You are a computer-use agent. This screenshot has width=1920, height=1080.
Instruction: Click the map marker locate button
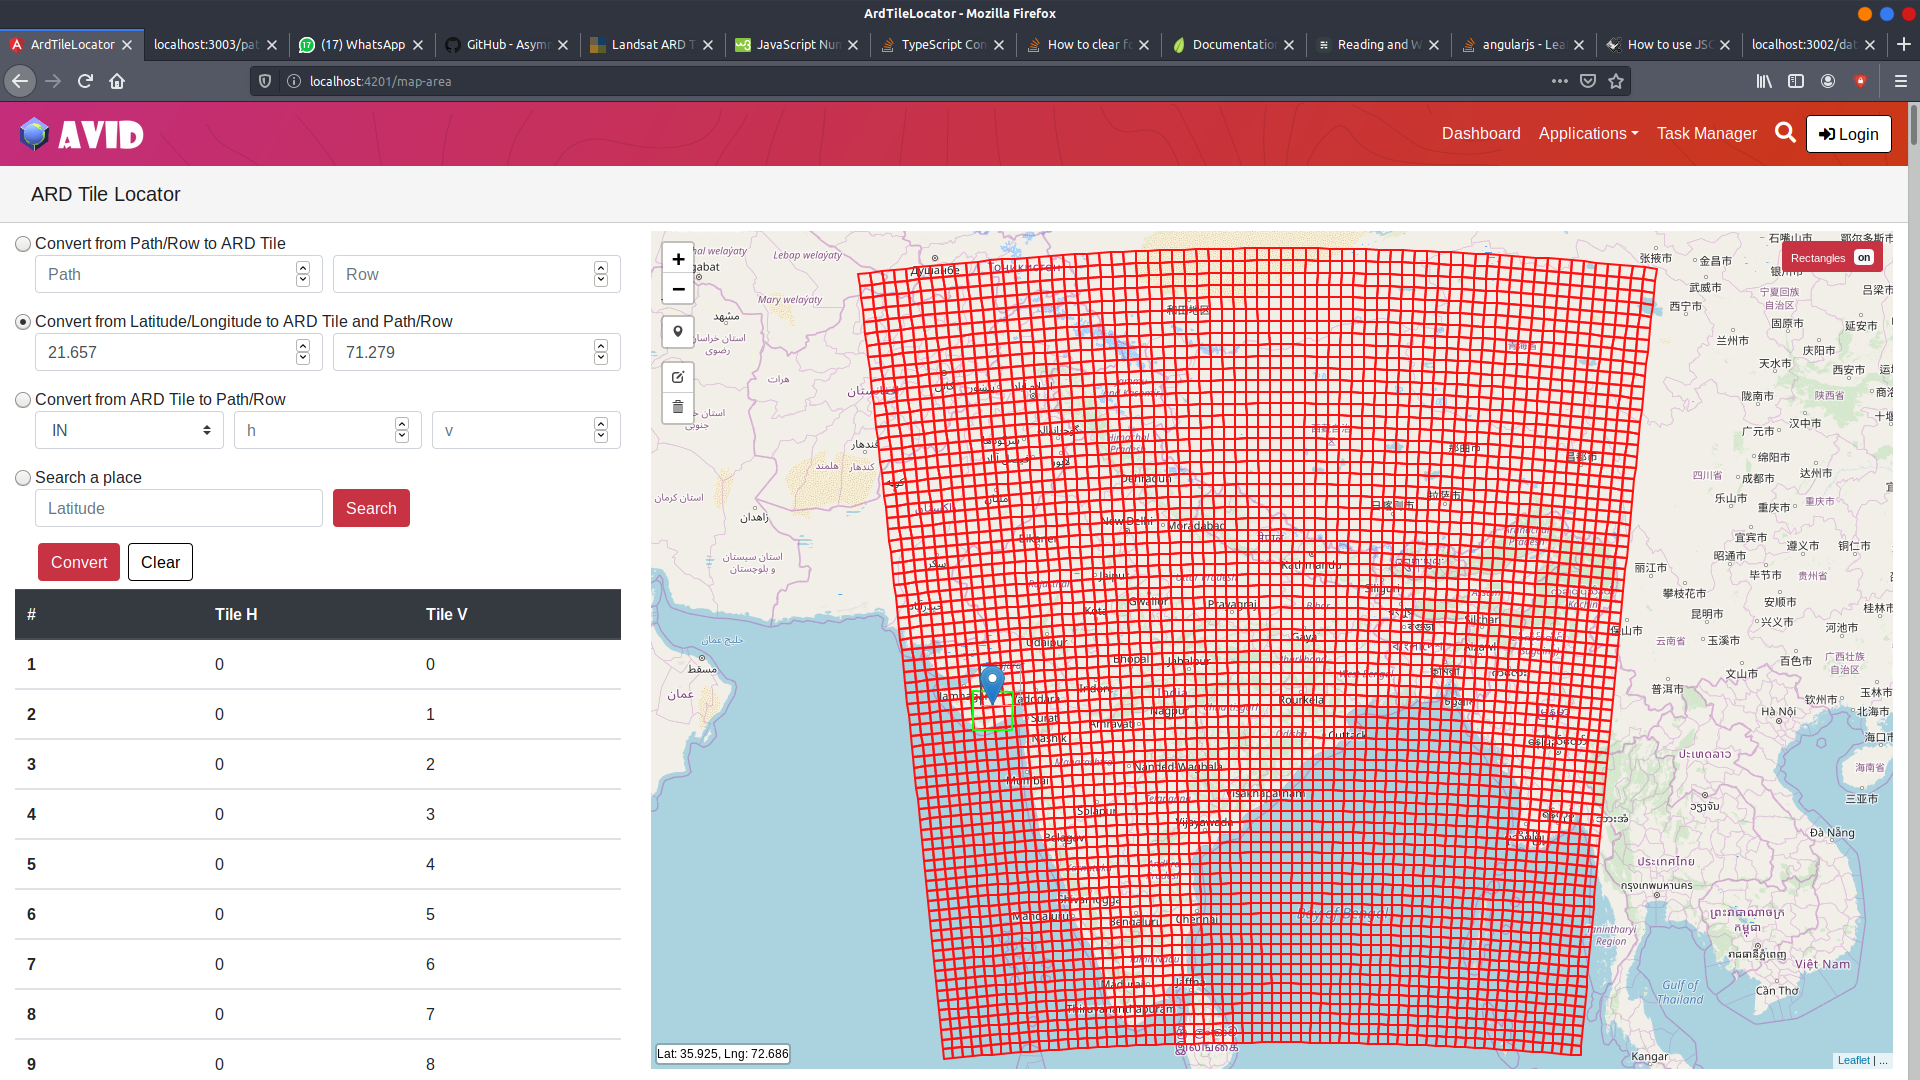[678, 332]
